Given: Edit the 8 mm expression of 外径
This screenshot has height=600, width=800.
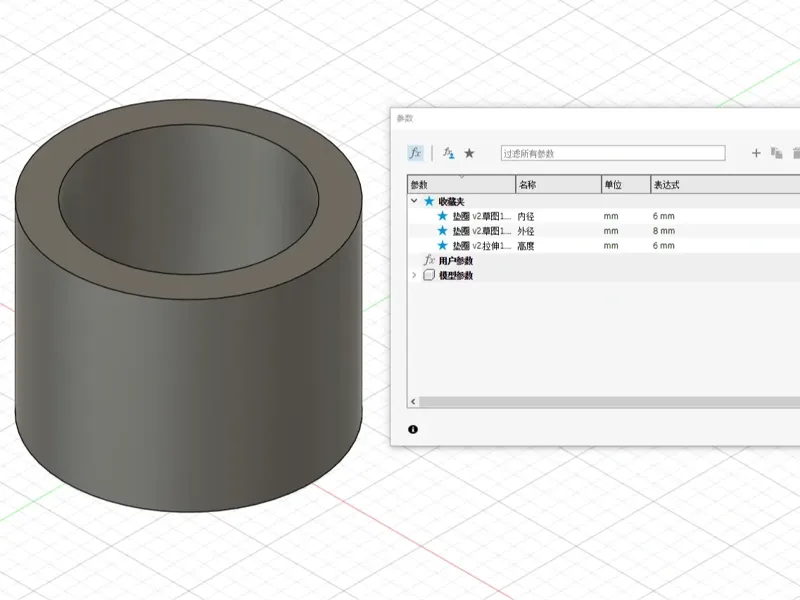Looking at the screenshot, I should click(x=663, y=231).
